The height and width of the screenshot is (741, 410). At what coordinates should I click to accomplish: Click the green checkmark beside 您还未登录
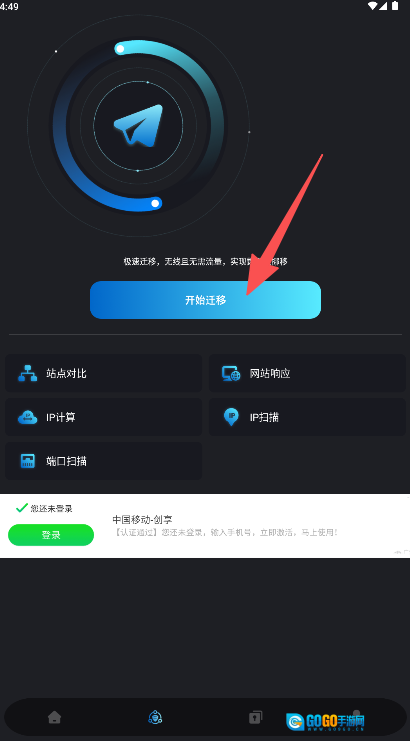[22, 508]
